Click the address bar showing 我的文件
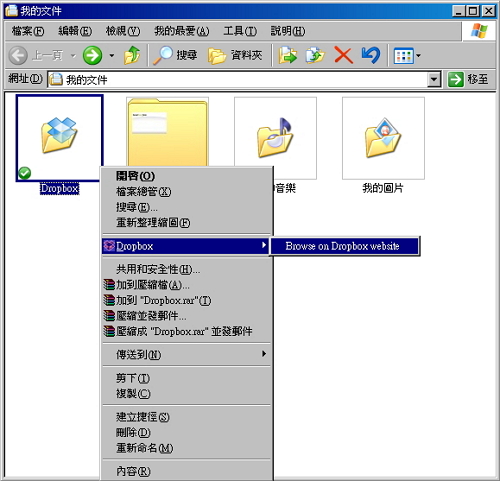The width and height of the screenshot is (500, 481). coord(238,79)
